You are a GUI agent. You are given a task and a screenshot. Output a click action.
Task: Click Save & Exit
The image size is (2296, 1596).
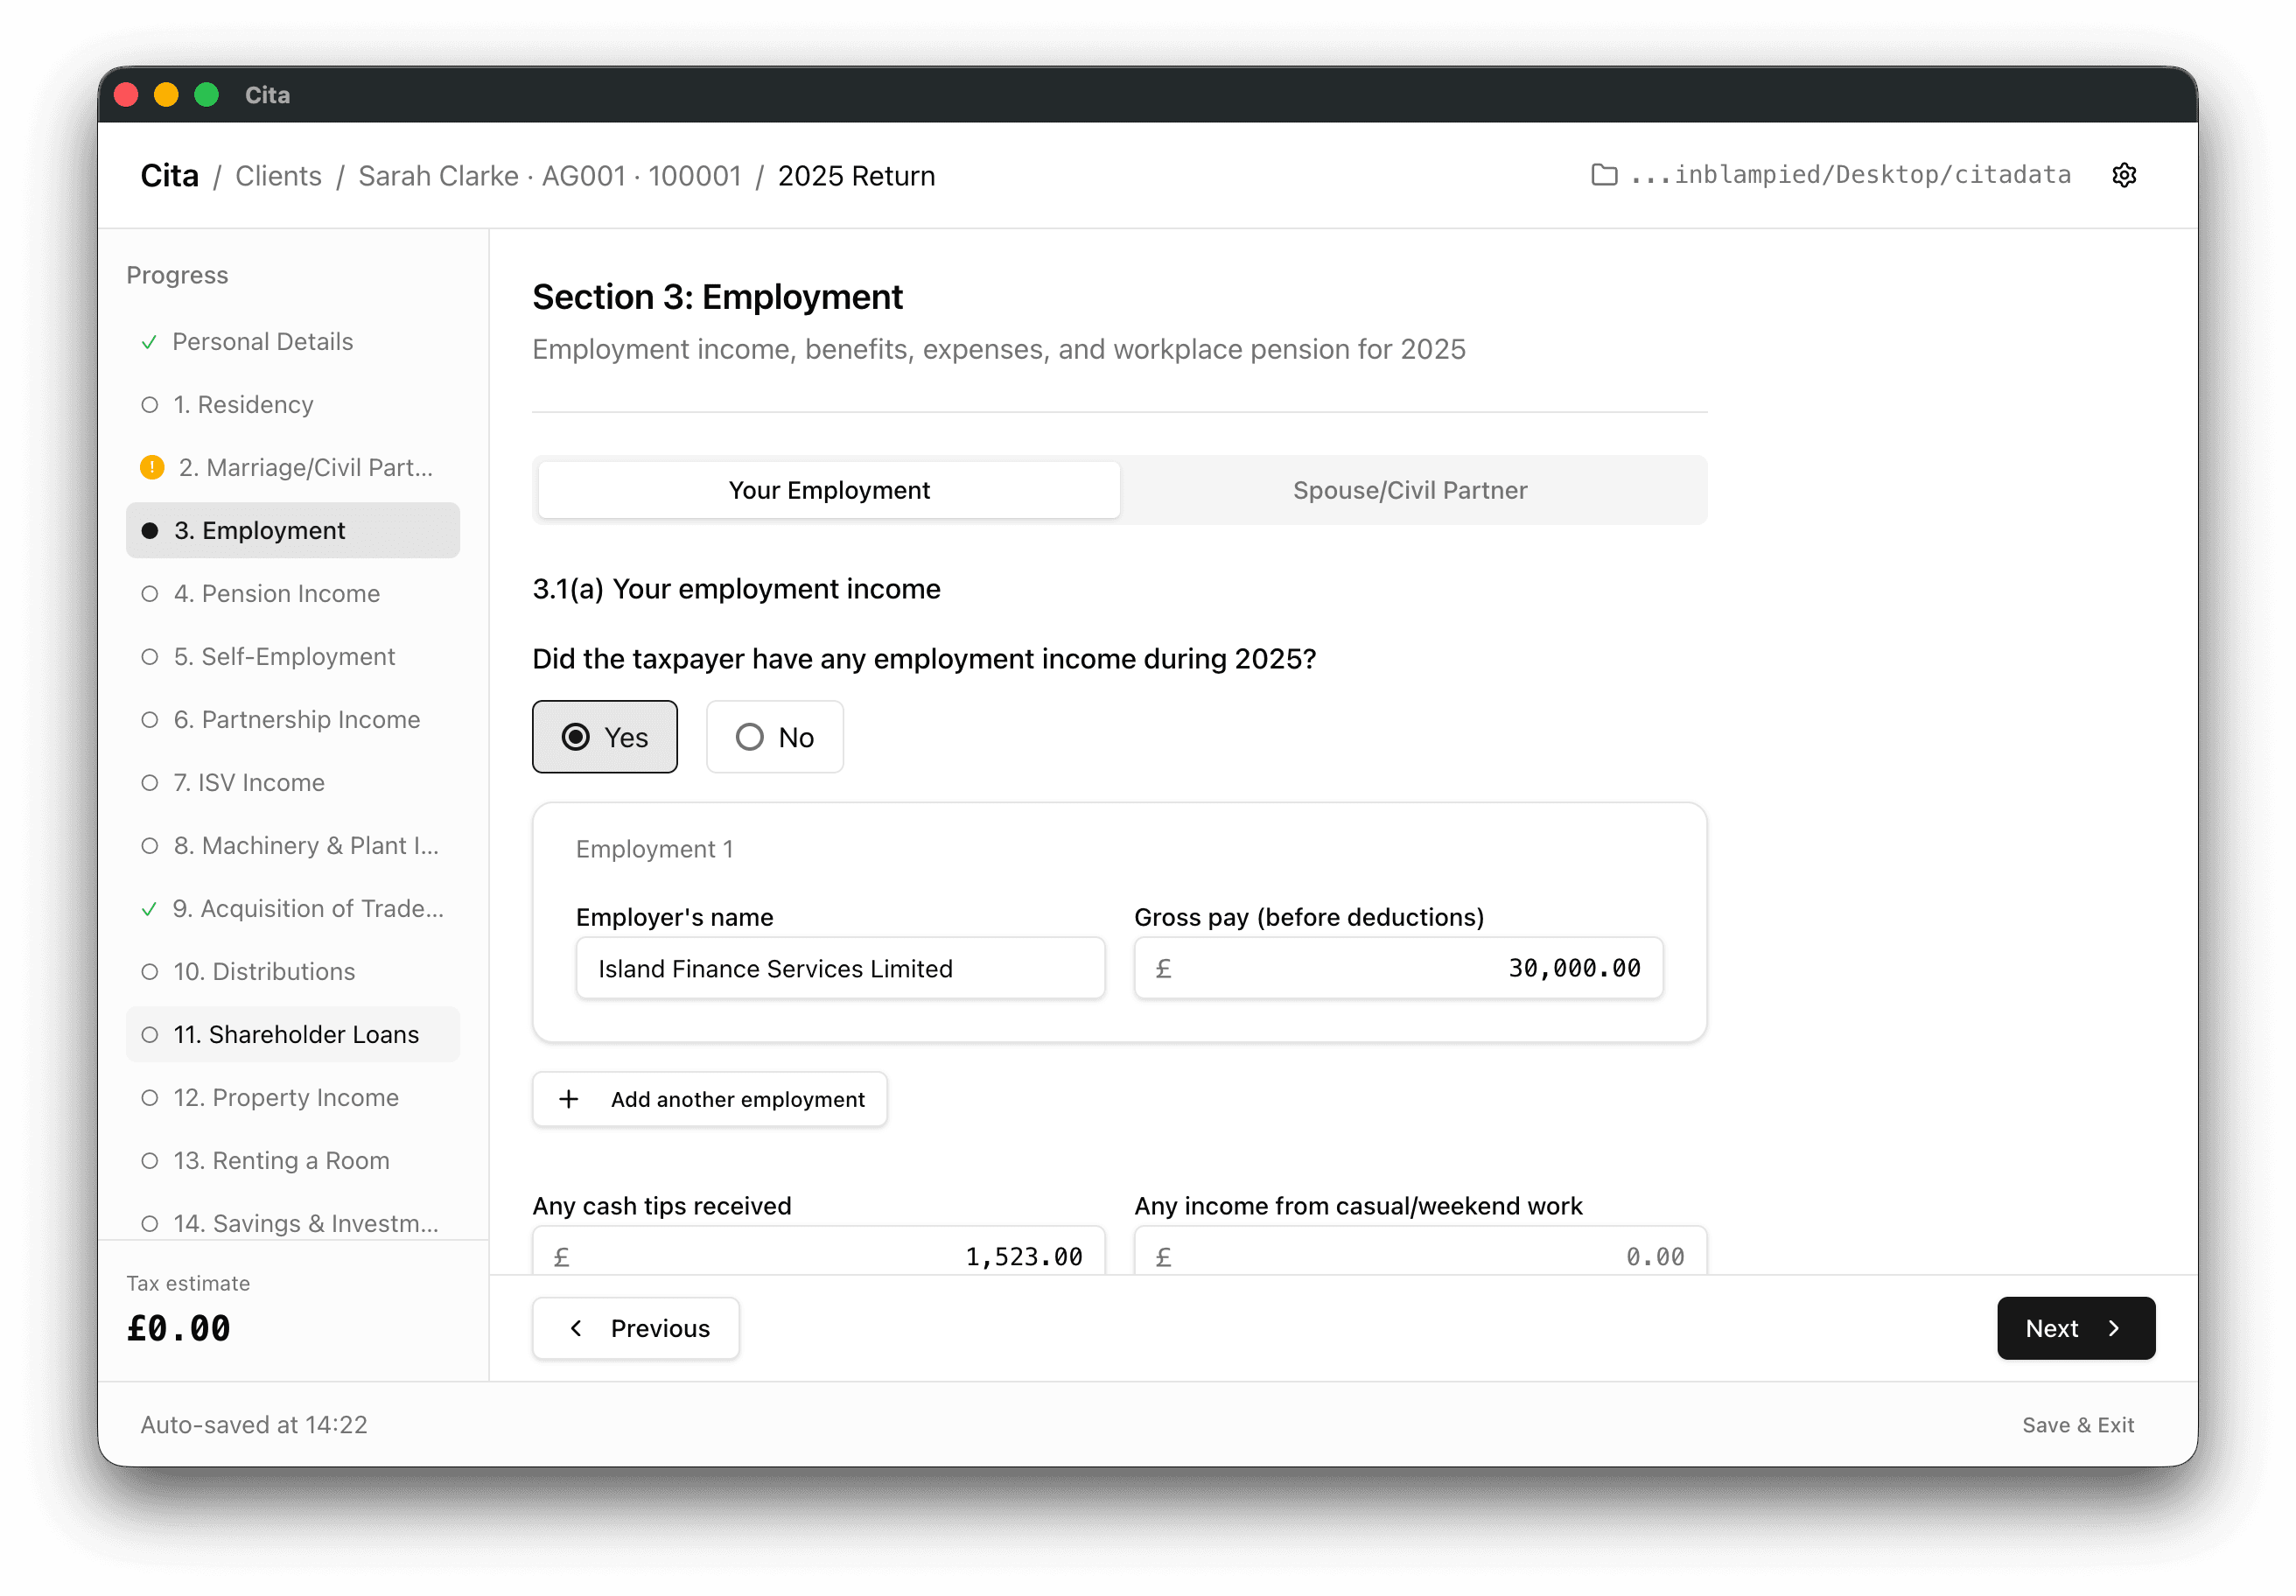tap(2078, 1425)
